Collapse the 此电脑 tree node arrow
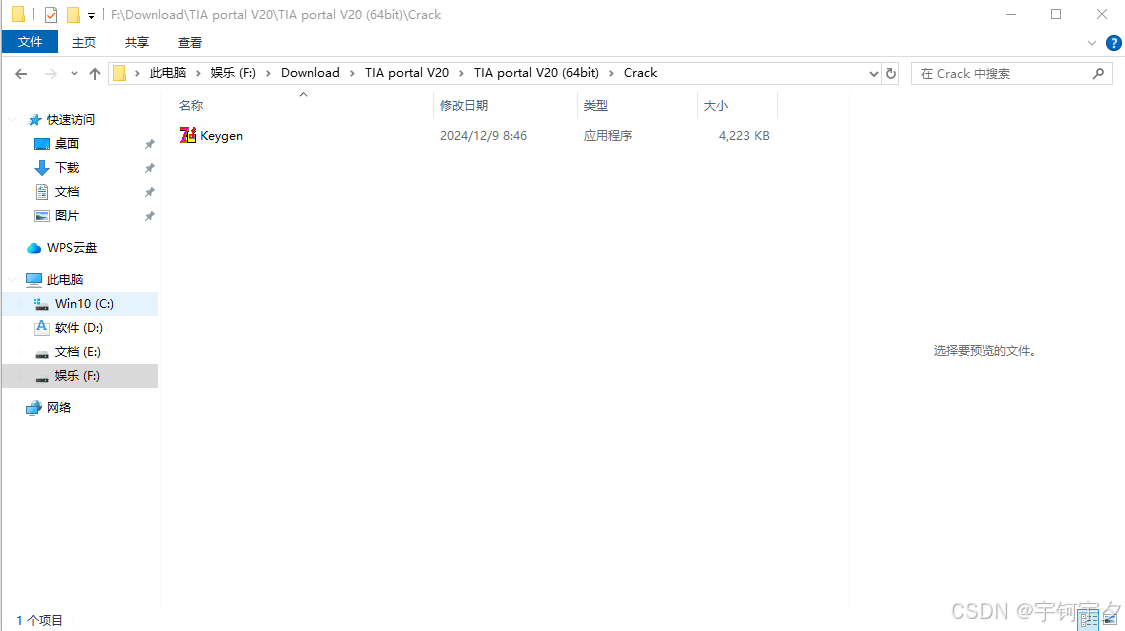 13,279
